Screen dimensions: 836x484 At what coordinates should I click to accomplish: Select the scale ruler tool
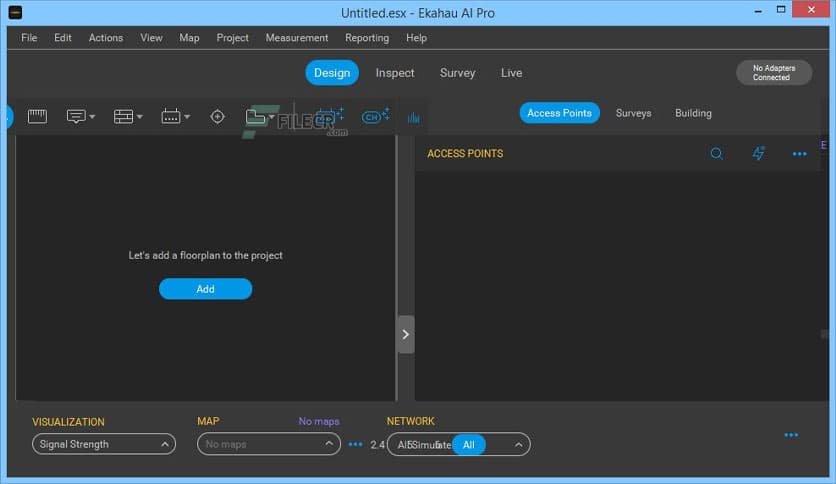tap(37, 117)
